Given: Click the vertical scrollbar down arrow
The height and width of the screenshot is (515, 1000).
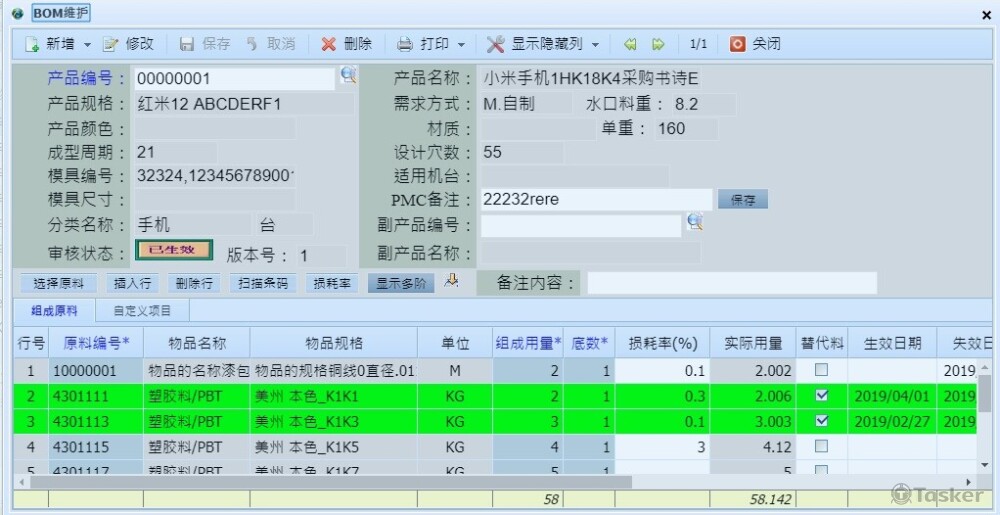Looking at the screenshot, I should [x=985, y=467].
